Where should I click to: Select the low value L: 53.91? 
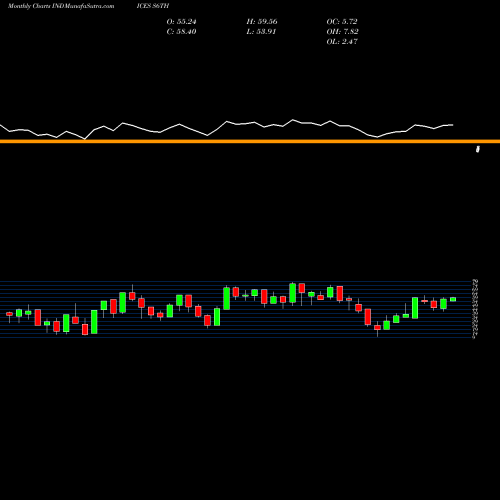click(x=261, y=32)
